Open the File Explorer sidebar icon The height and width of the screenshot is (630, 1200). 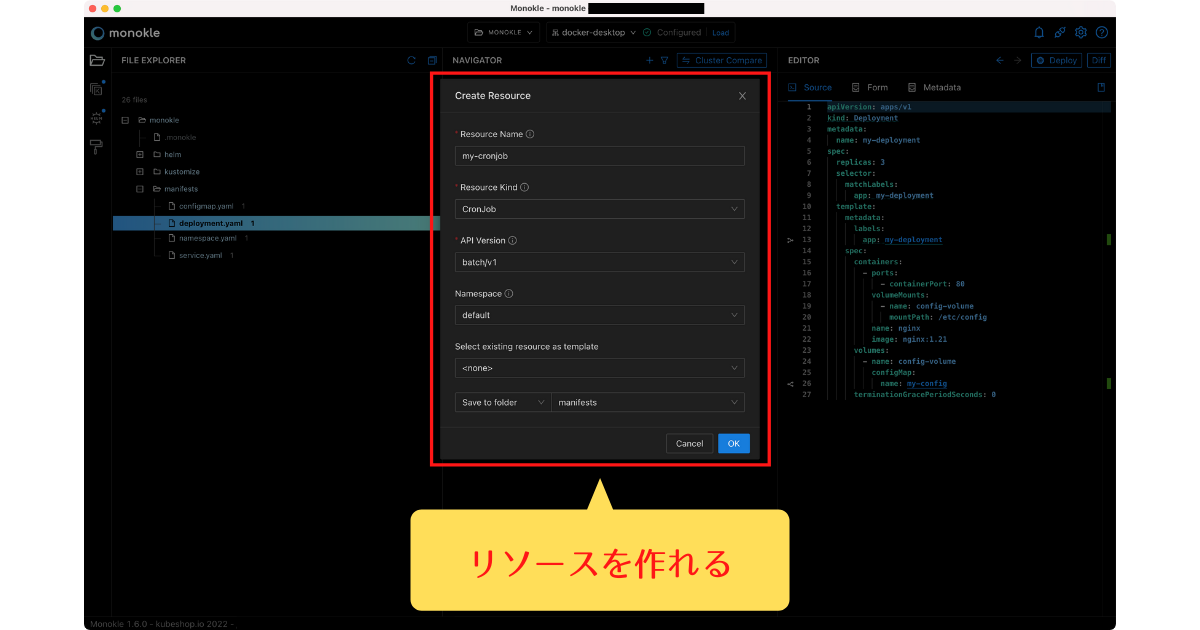pos(97,60)
